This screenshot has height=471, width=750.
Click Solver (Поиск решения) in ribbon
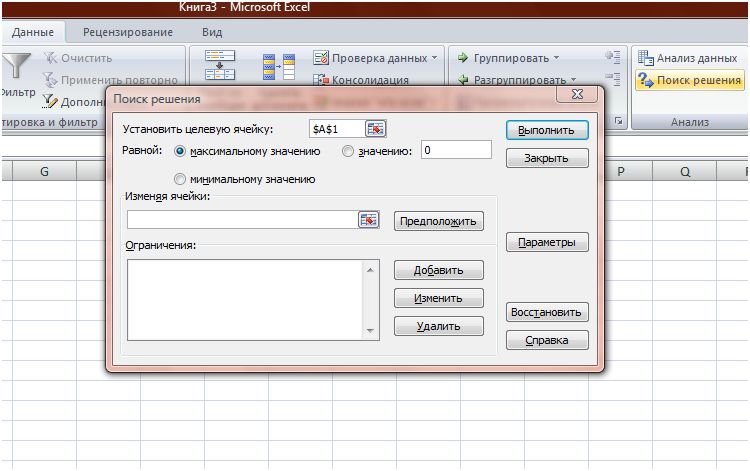(690, 80)
